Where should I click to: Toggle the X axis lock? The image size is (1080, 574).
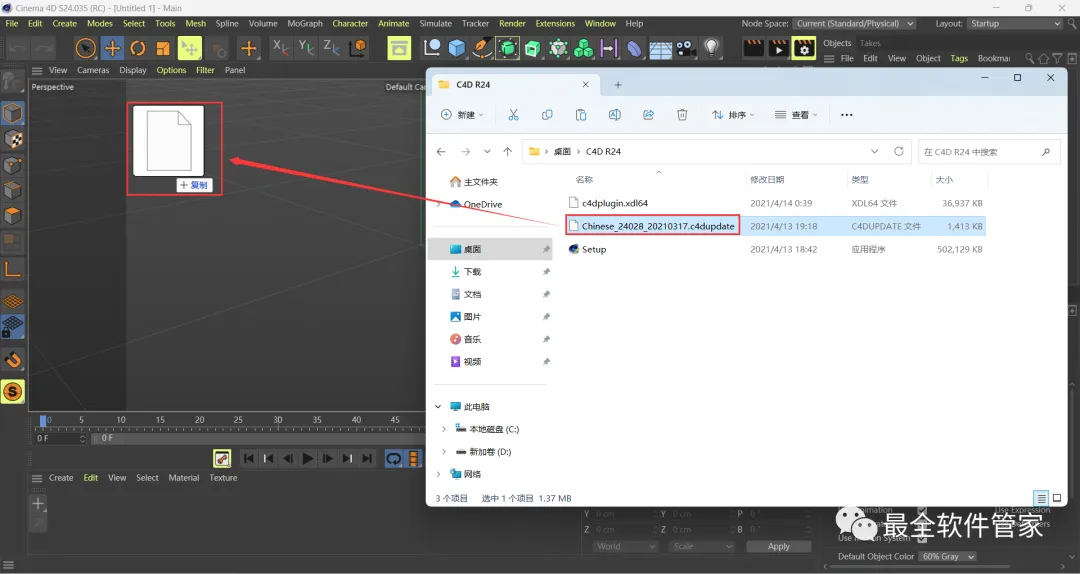(x=280, y=48)
